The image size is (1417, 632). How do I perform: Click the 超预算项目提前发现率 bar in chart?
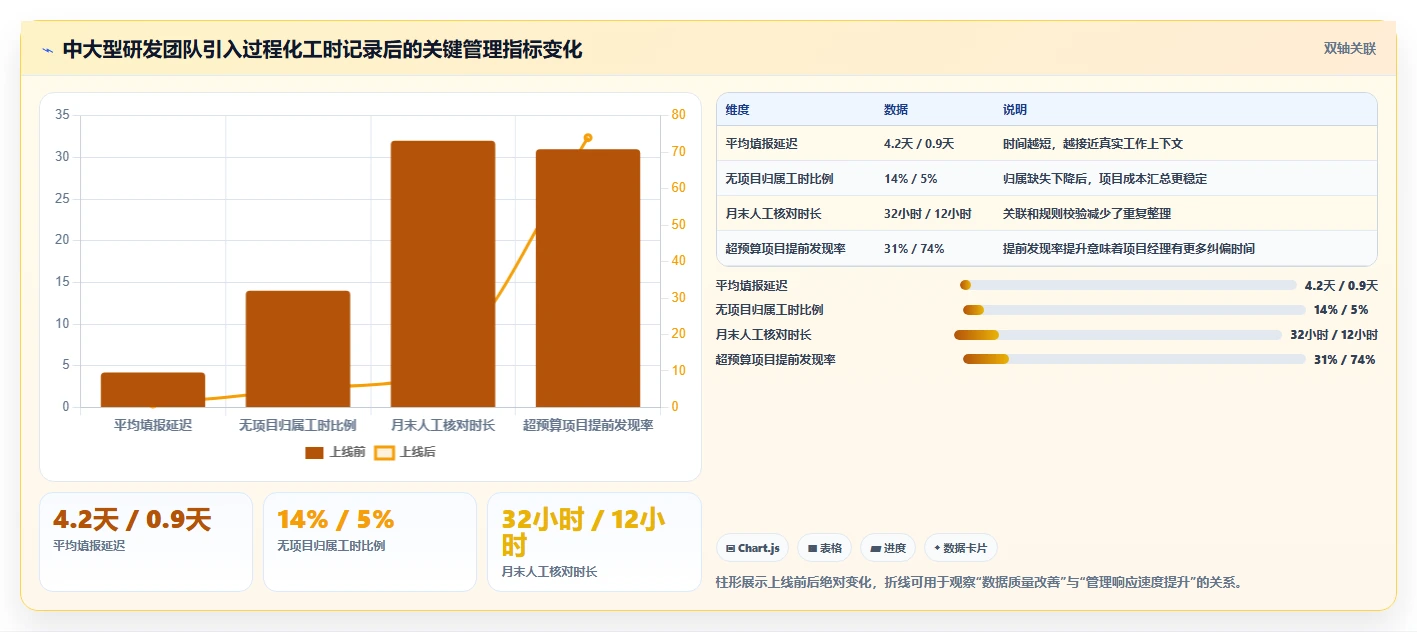[588, 278]
